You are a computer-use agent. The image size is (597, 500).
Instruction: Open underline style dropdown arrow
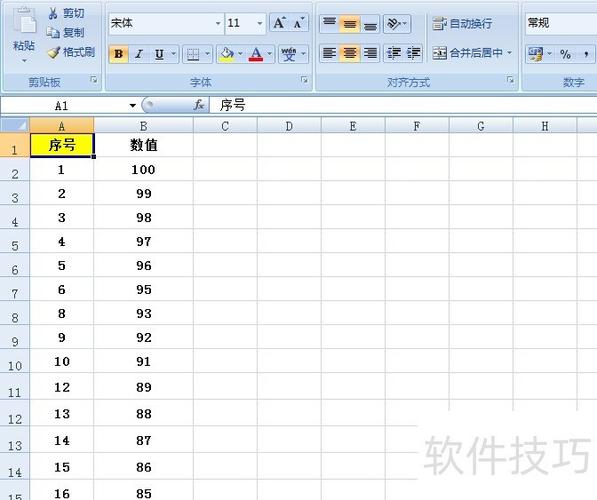pos(174,54)
